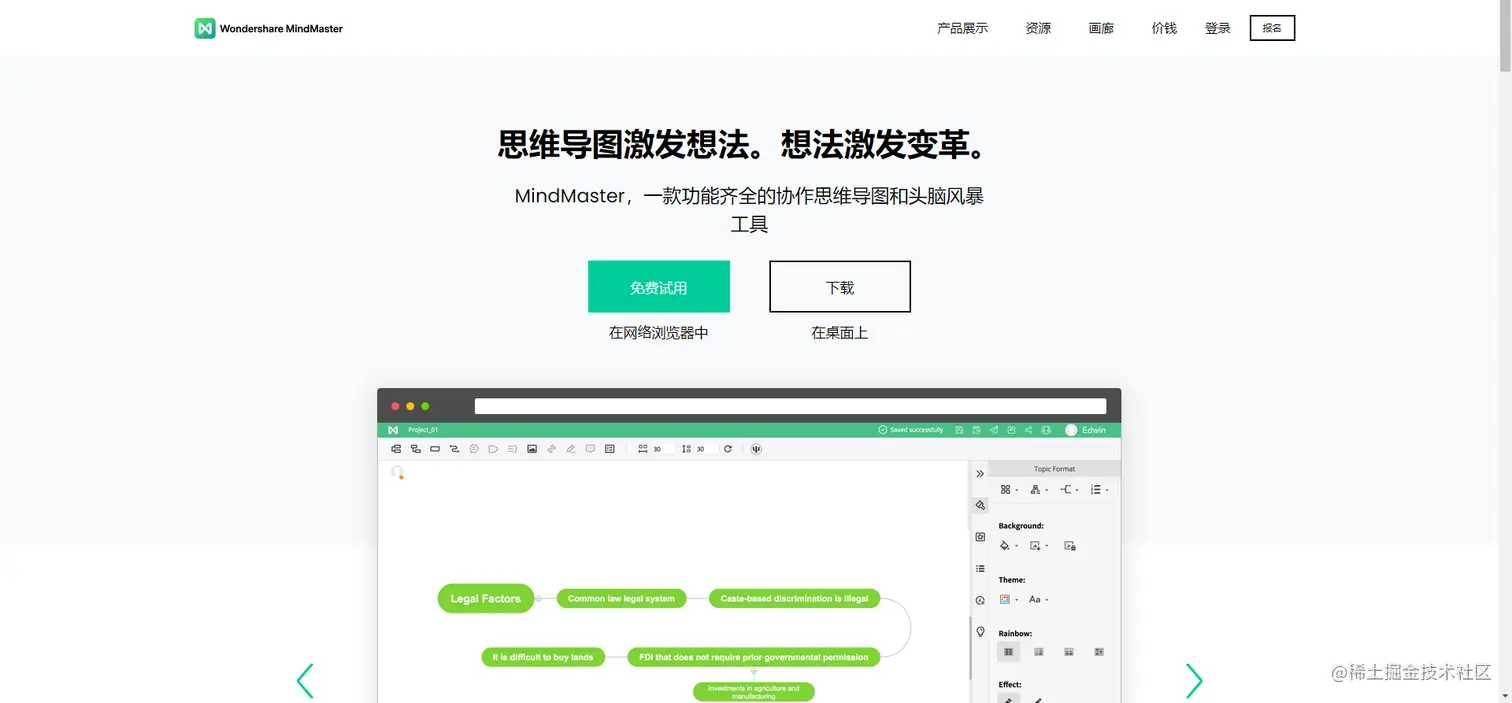
Task: Click the floating topic rectangle icon
Action: pyautogui.click(x=435, y=449)
